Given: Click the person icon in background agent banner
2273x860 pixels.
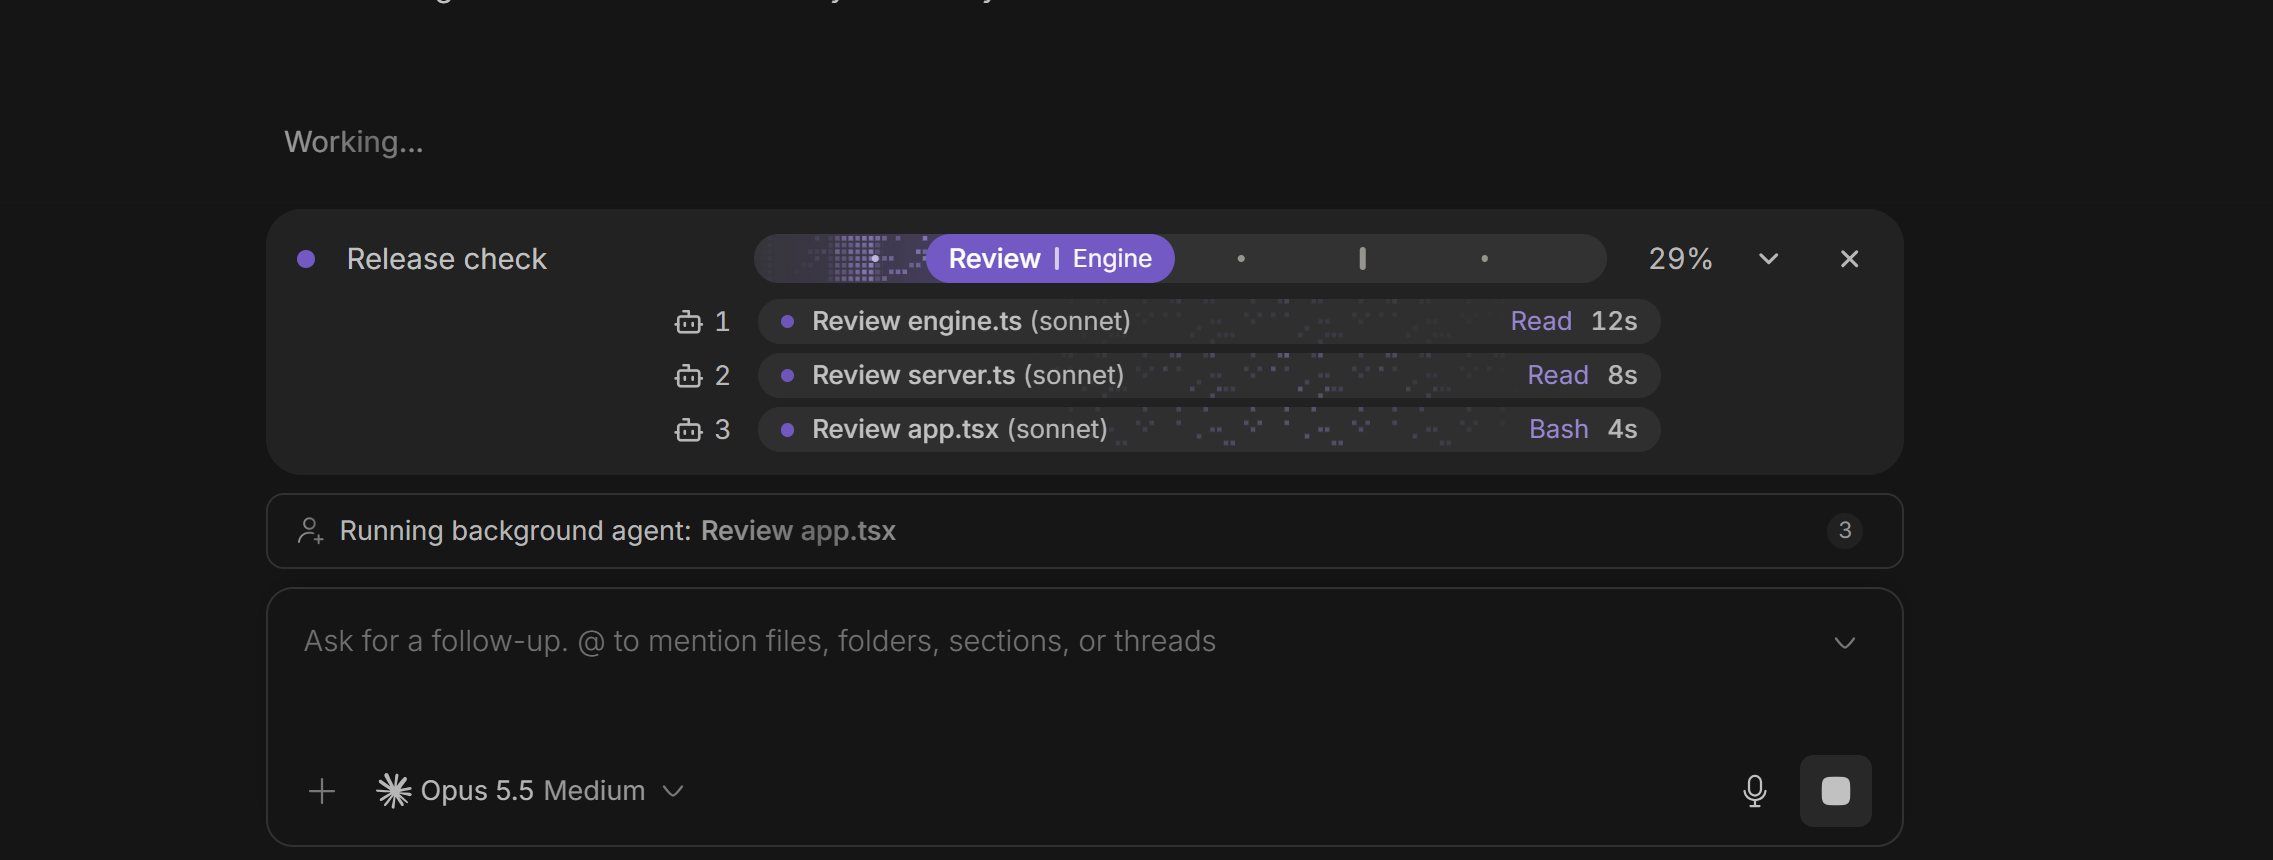Looking at the screenshot, I should tap(310, 531).
